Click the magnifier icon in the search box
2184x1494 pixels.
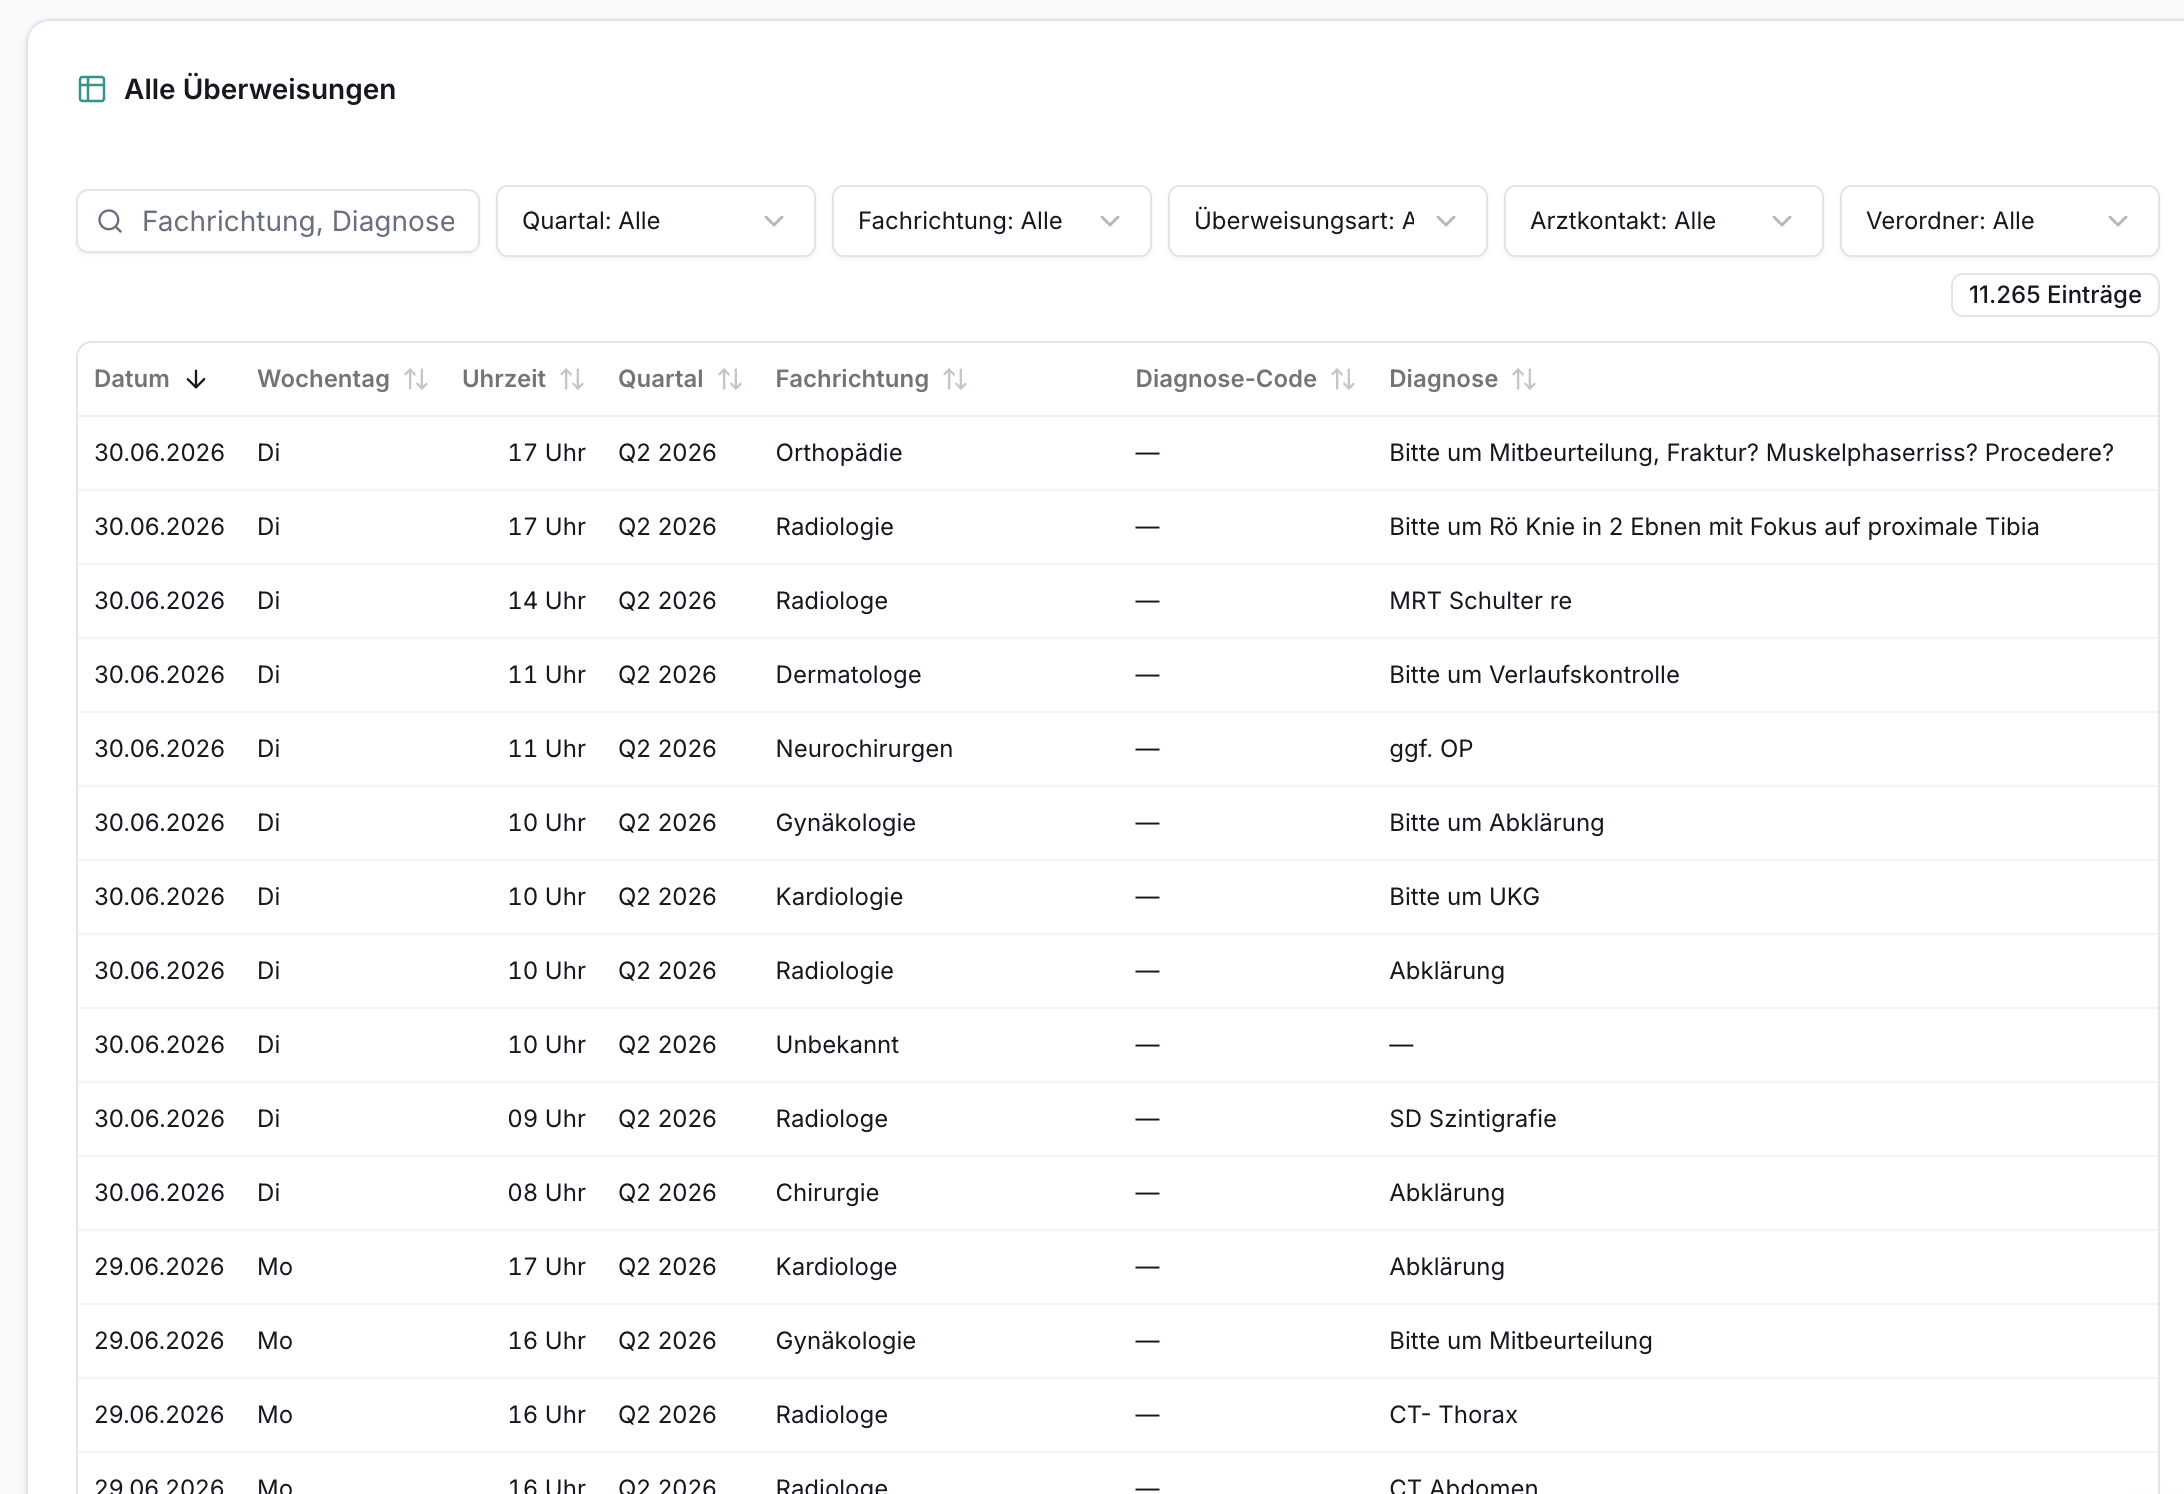click(110, 221)
